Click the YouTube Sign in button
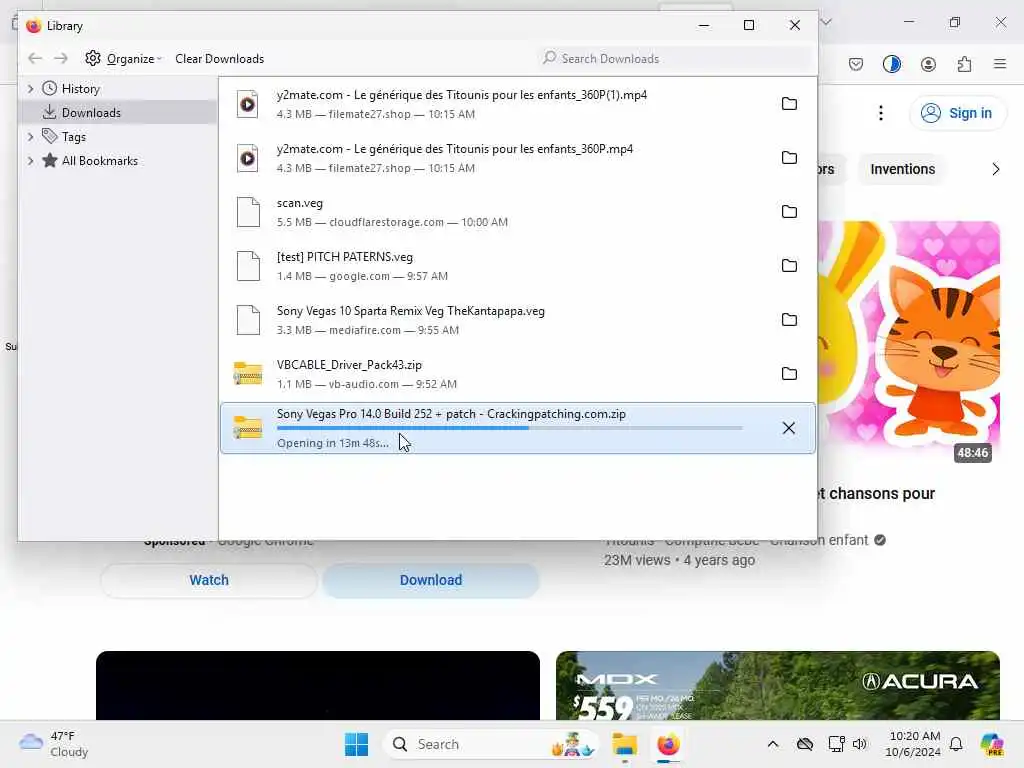 click(x=958, y=113)
